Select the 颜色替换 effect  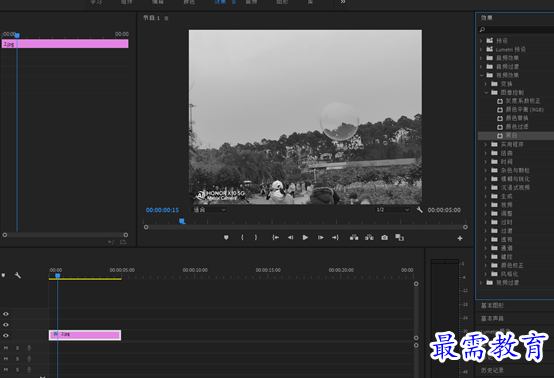tap(516, 118)
